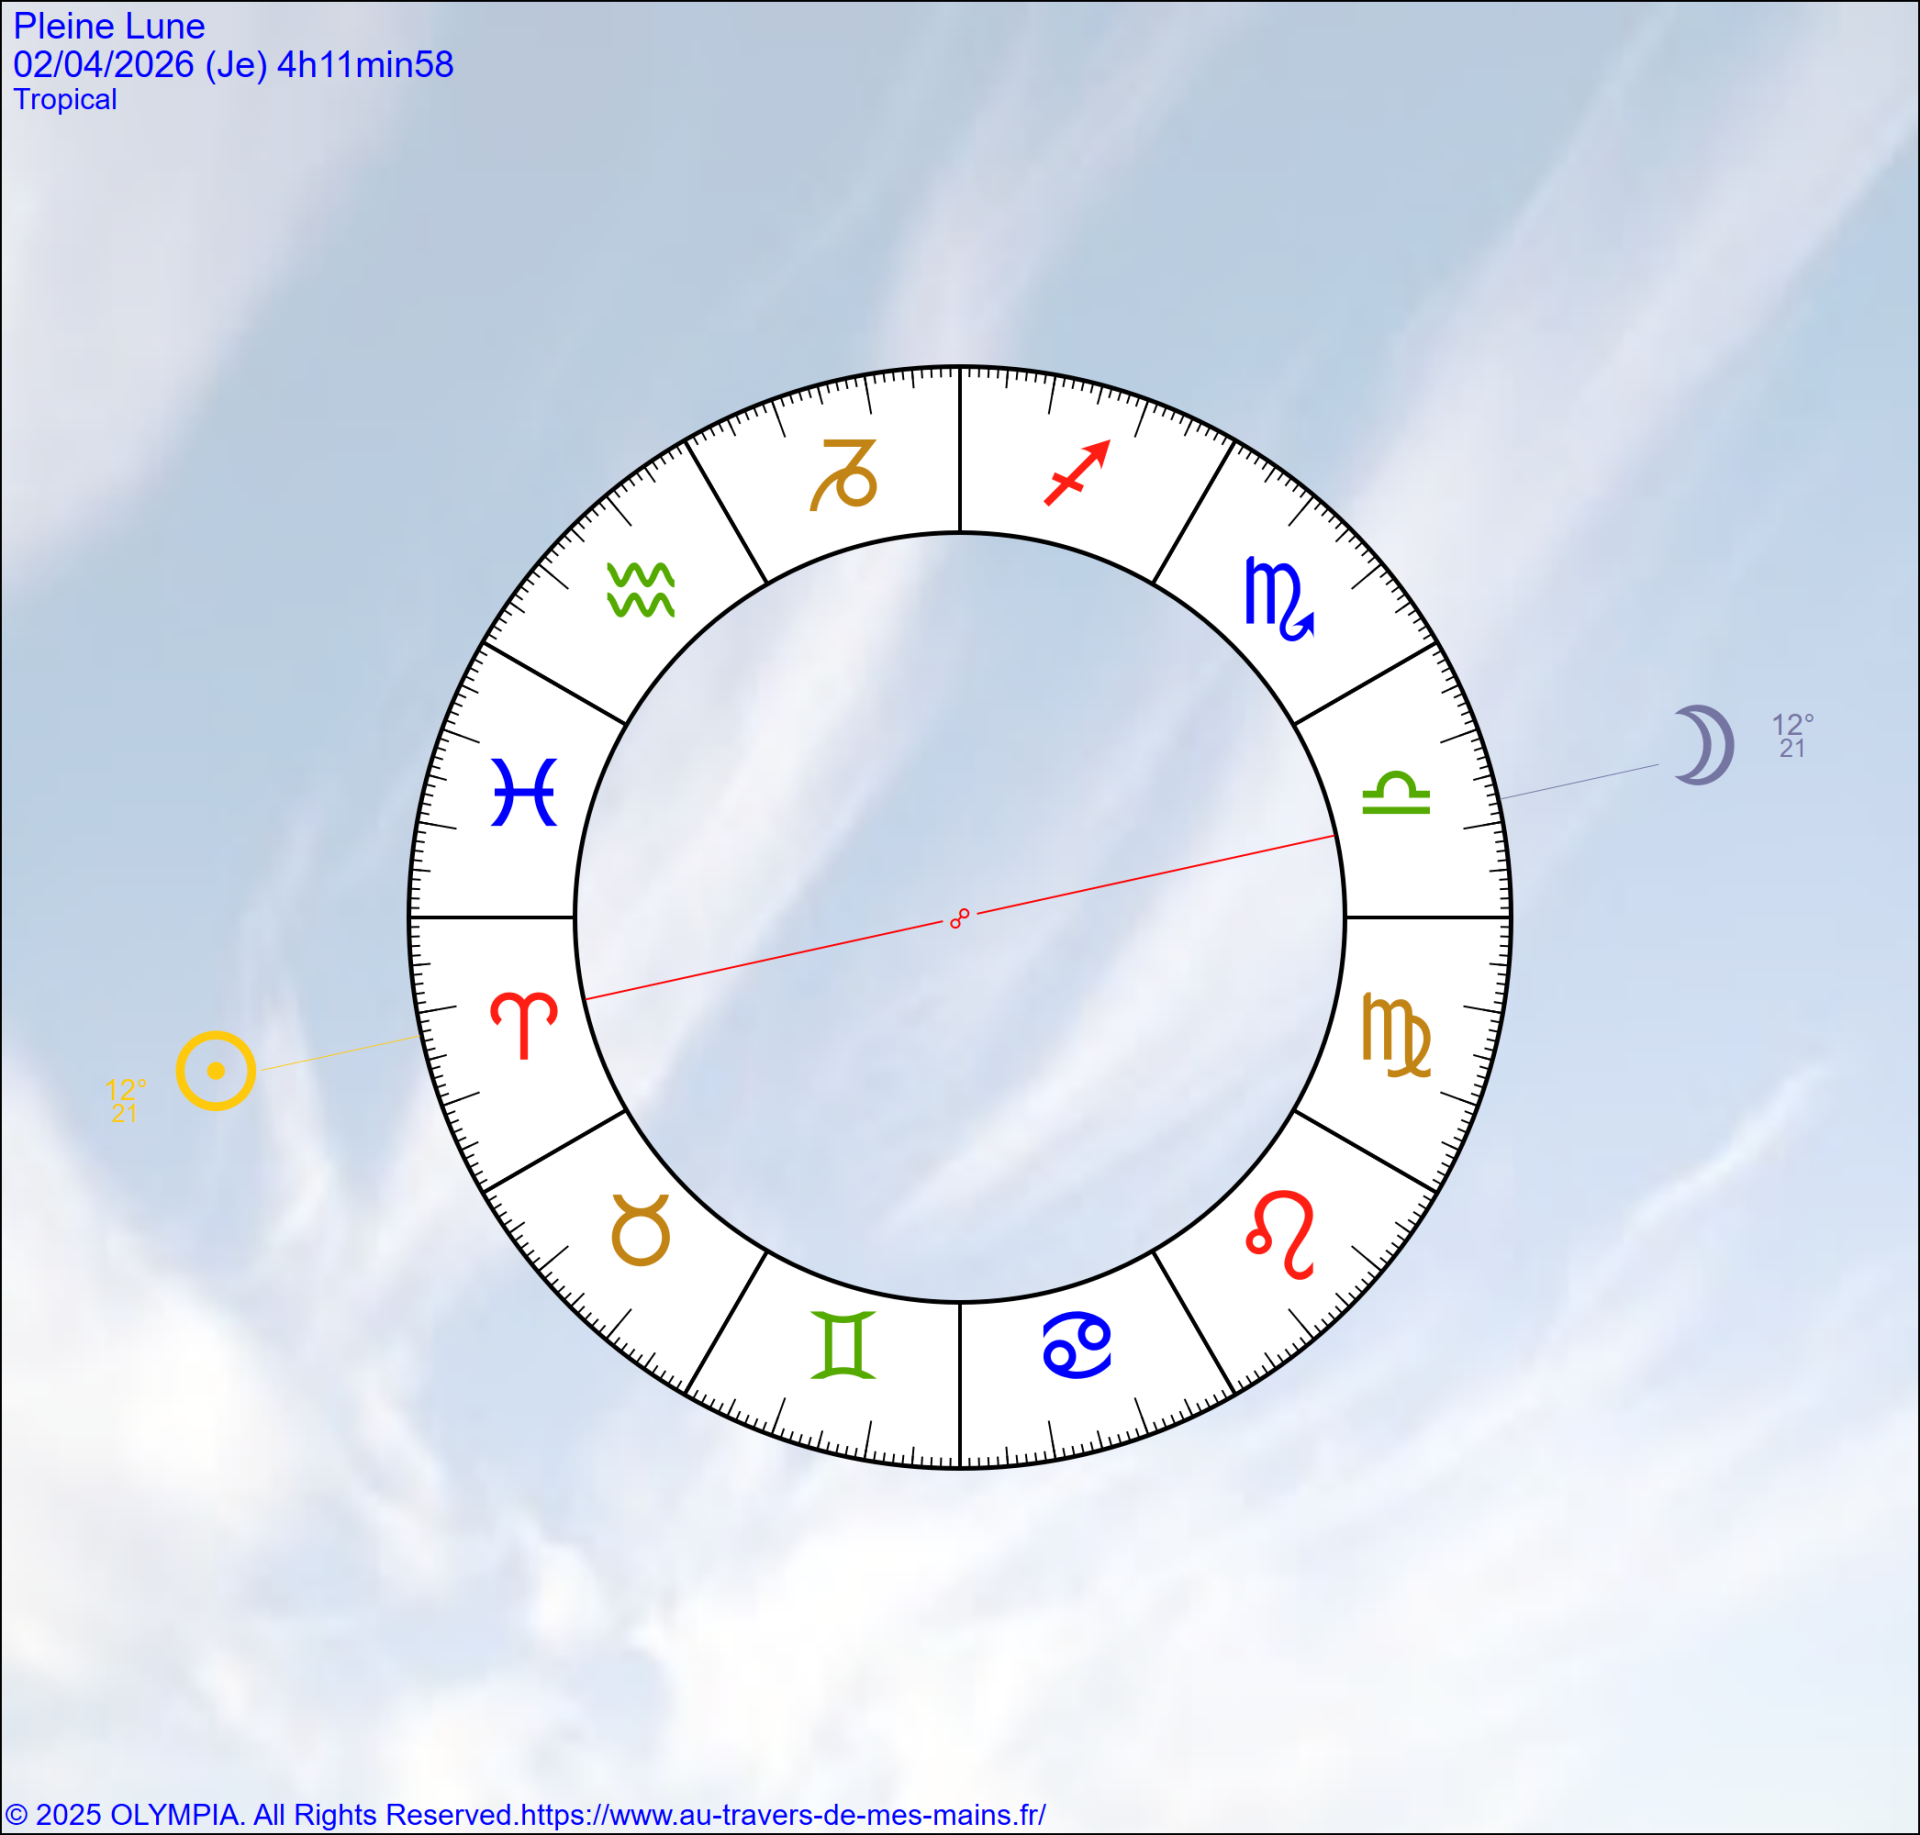Click the Tropical zodiac label

pyautogui.click(x=65, y=99)
